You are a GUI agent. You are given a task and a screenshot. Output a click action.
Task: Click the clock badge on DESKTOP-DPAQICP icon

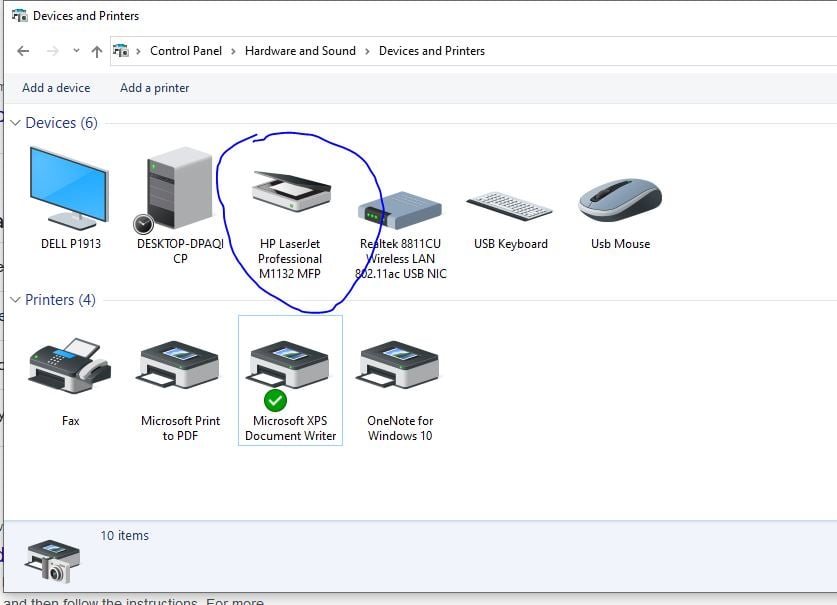coord(143,224)
